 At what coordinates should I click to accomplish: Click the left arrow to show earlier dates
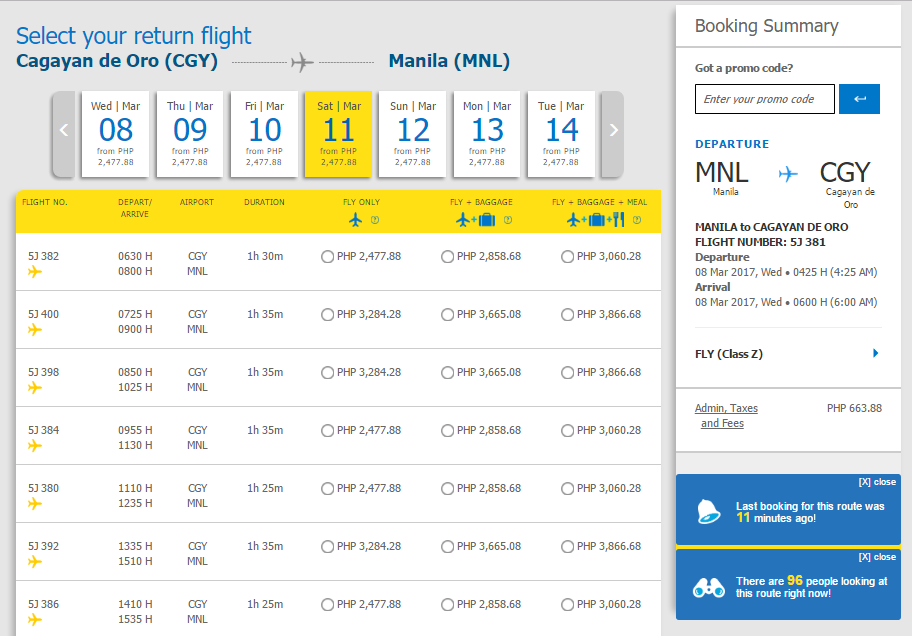pos(63,128)
